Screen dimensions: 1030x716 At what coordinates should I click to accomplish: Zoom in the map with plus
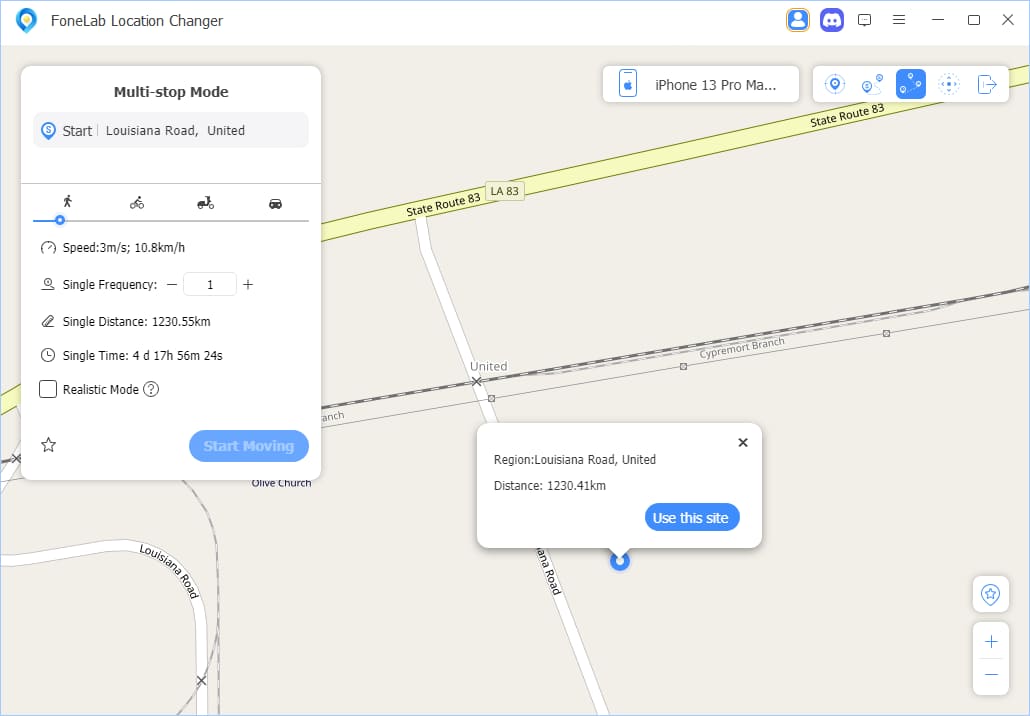click(x=991, y=641)
